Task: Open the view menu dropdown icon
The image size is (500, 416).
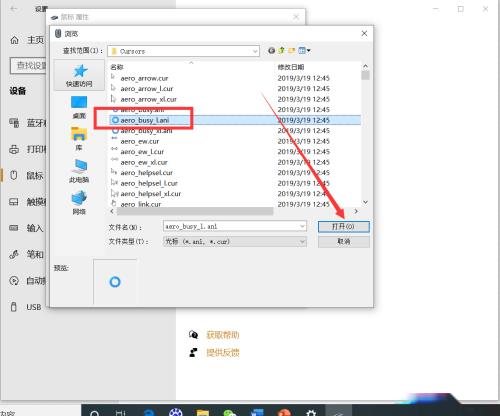Action: [x=304, y=51]
